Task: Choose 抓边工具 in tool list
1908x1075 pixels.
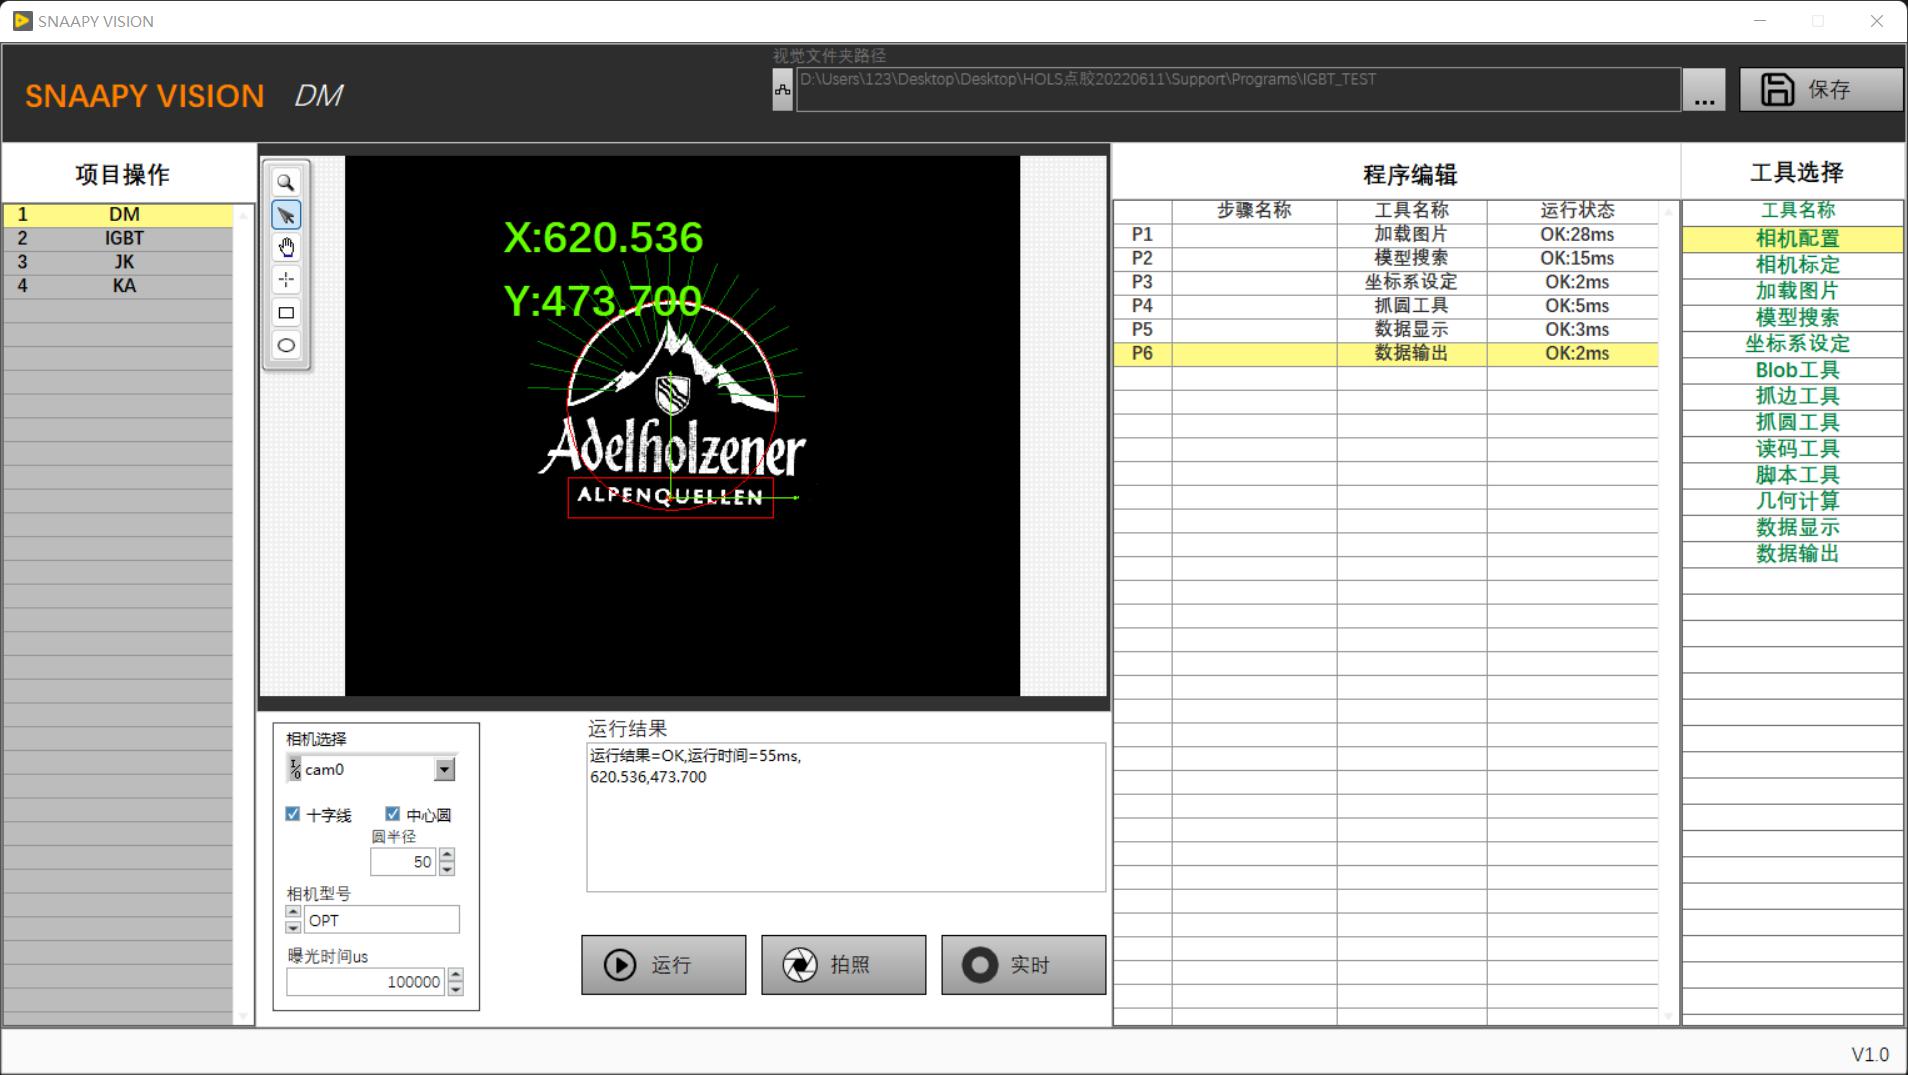Action: (x=1793, y=396)
